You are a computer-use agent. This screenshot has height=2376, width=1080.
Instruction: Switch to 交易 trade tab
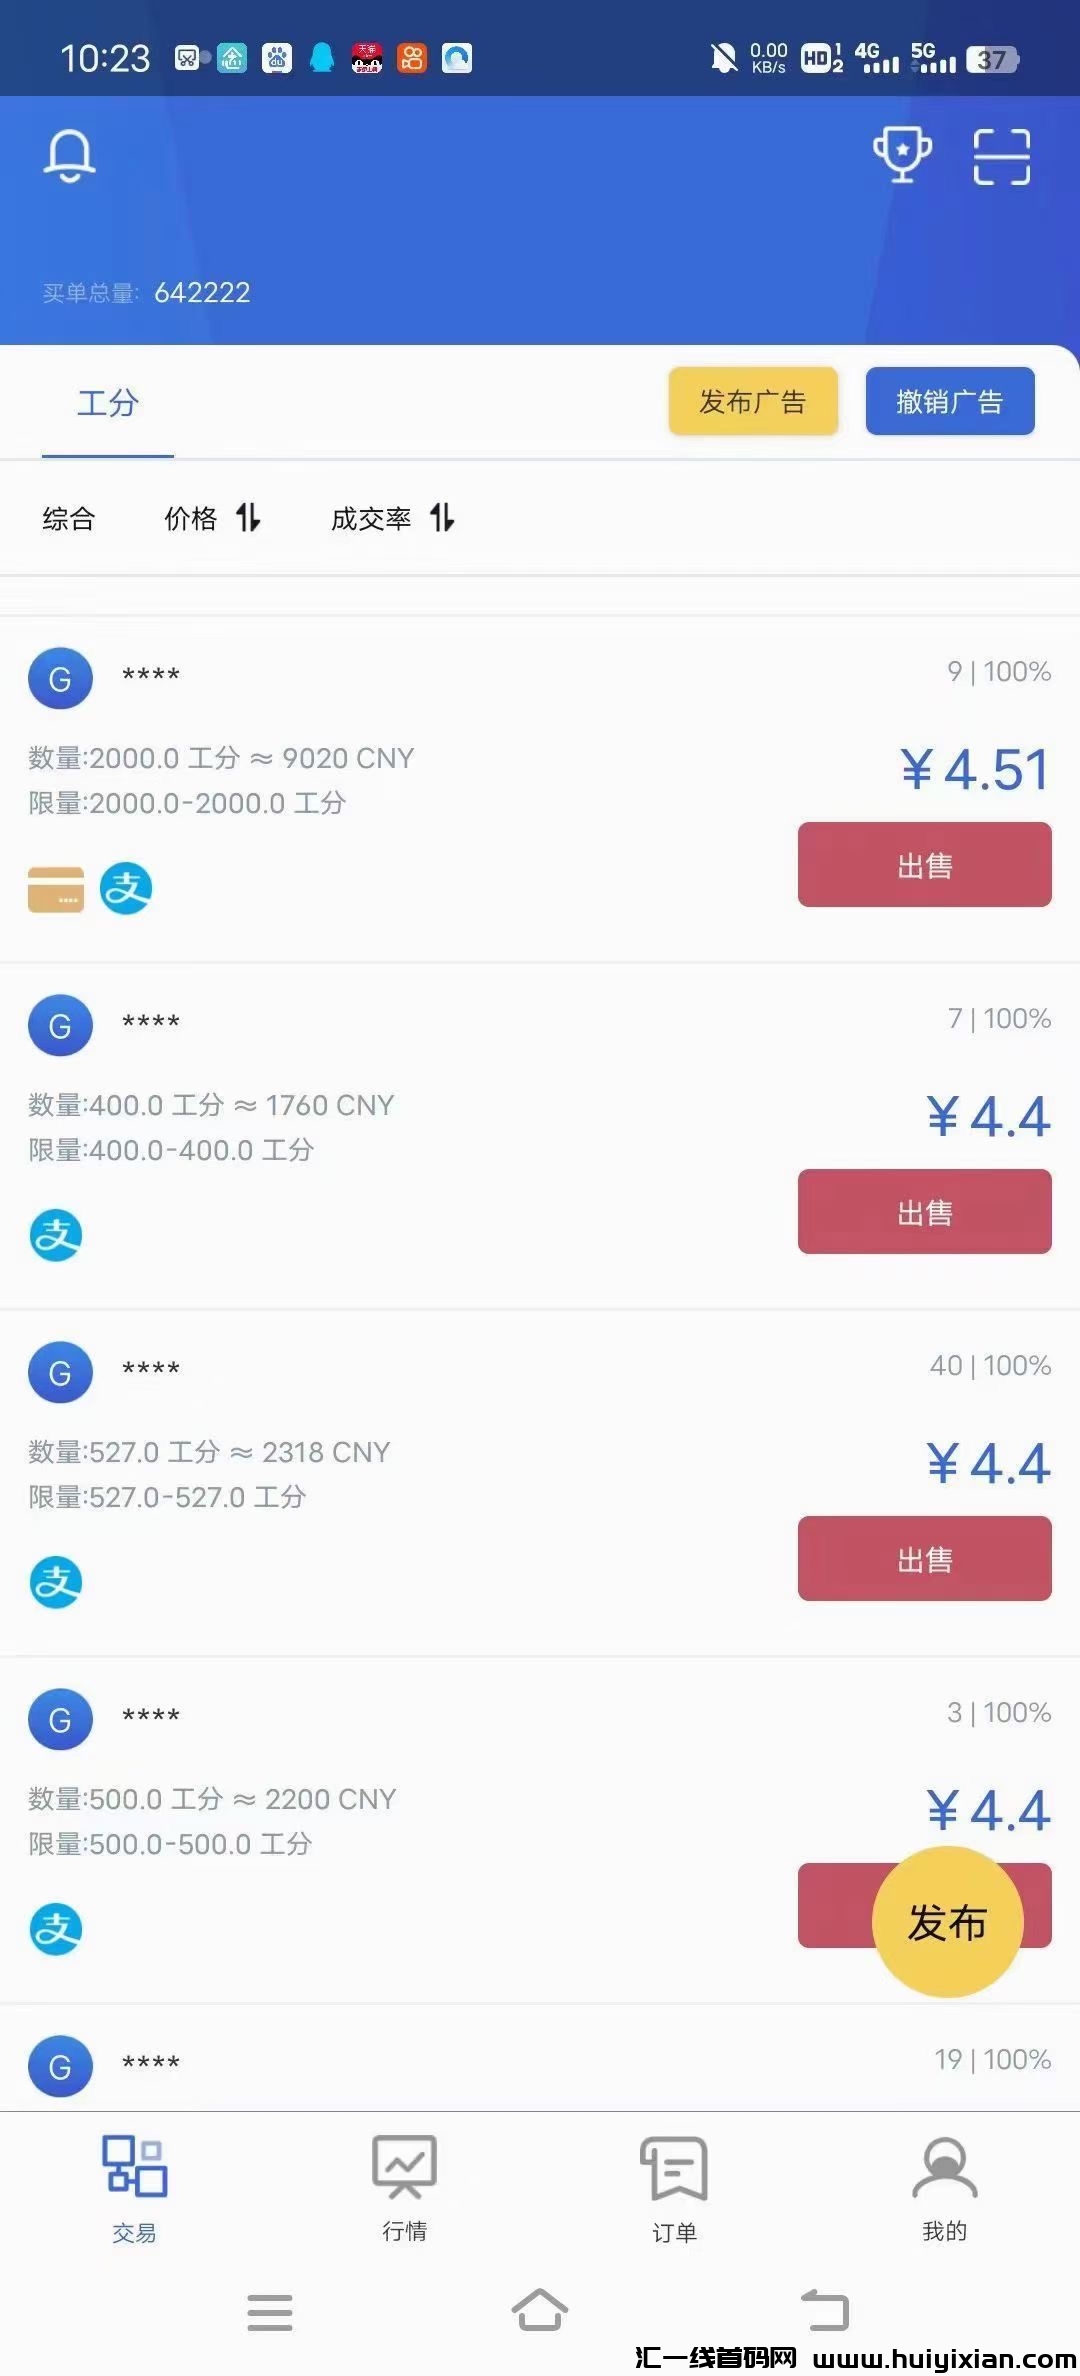[135, 2187]
